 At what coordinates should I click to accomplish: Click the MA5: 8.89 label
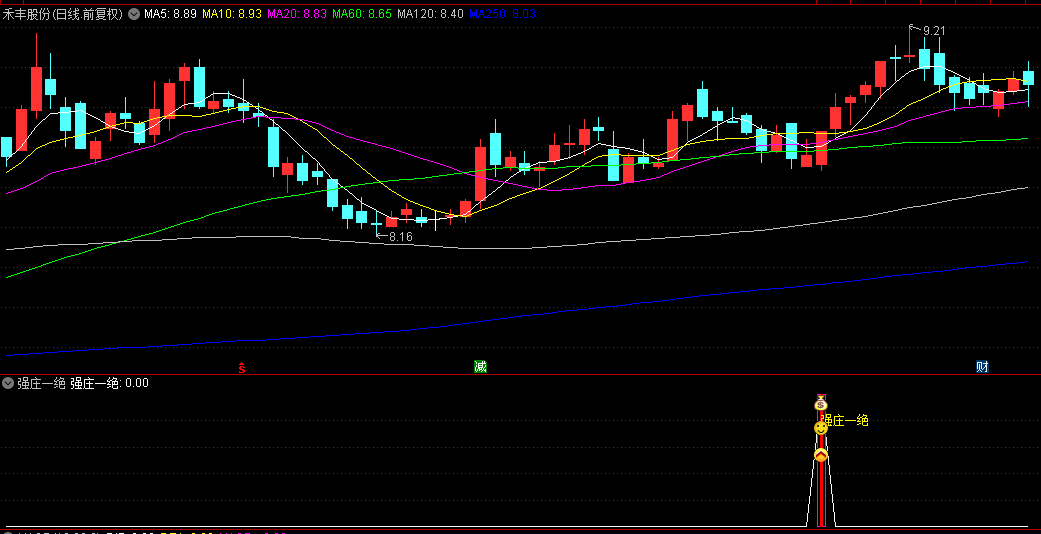coord(170,14)
